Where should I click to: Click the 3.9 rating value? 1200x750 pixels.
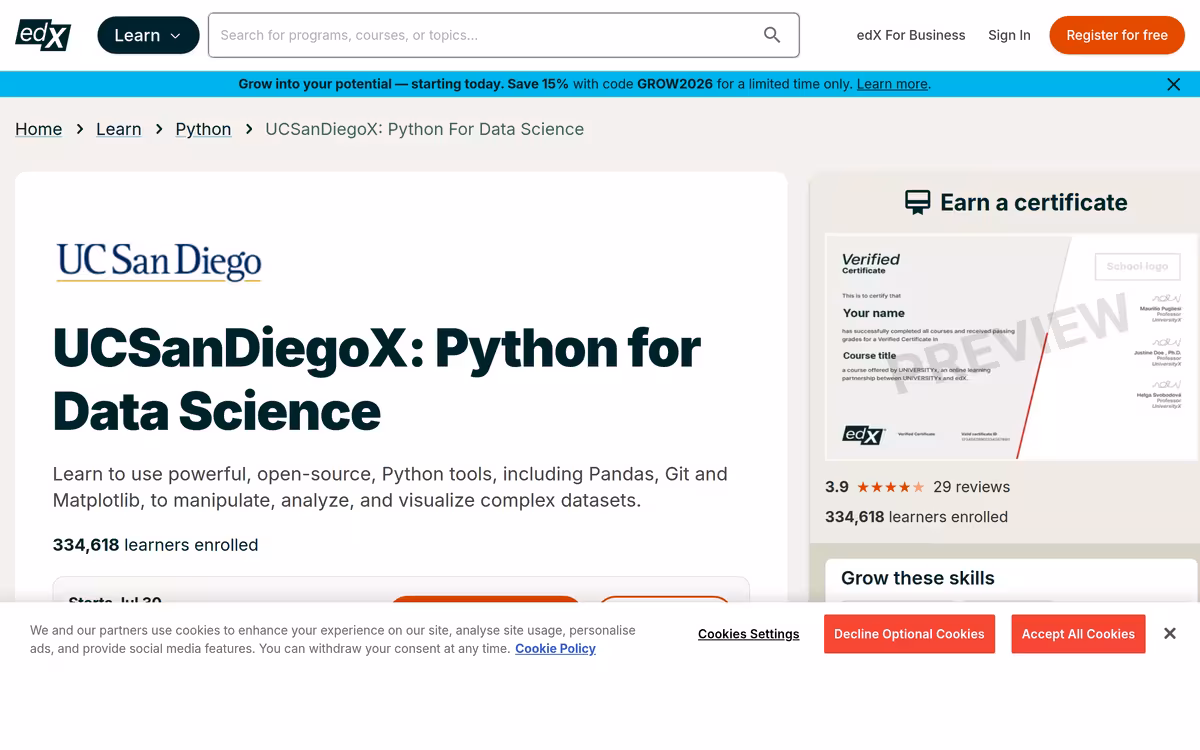click(x=837, y=487)
